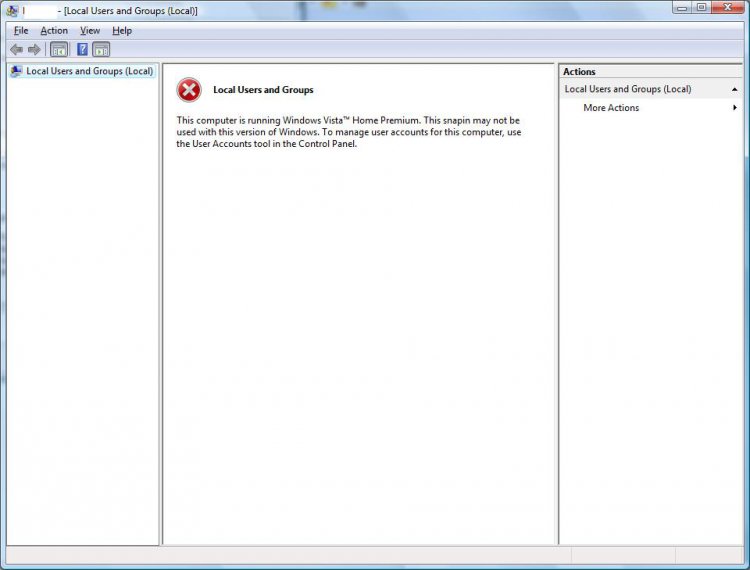Viewport: 750px width, 570px height.
Task: Open the Help question mark toolbar icon
Action: (x=82, y=49)
